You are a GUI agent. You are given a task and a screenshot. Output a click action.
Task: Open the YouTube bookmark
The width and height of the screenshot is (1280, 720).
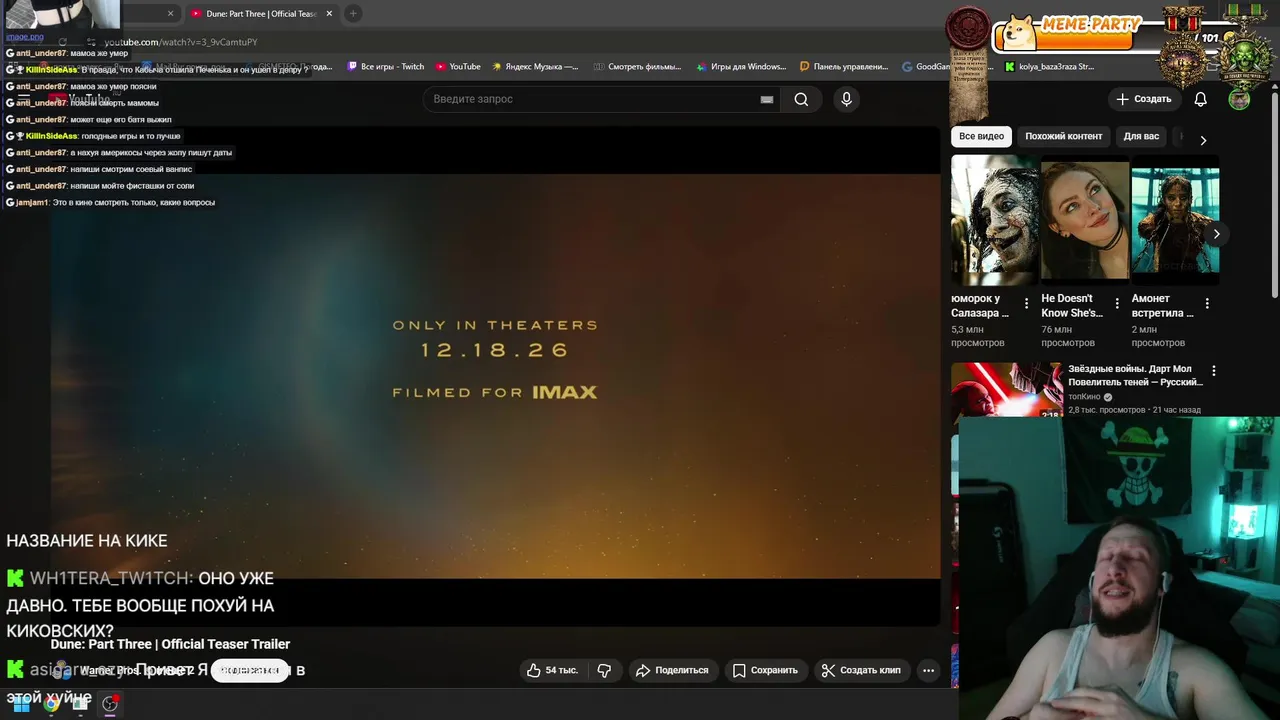coord(458,67)
